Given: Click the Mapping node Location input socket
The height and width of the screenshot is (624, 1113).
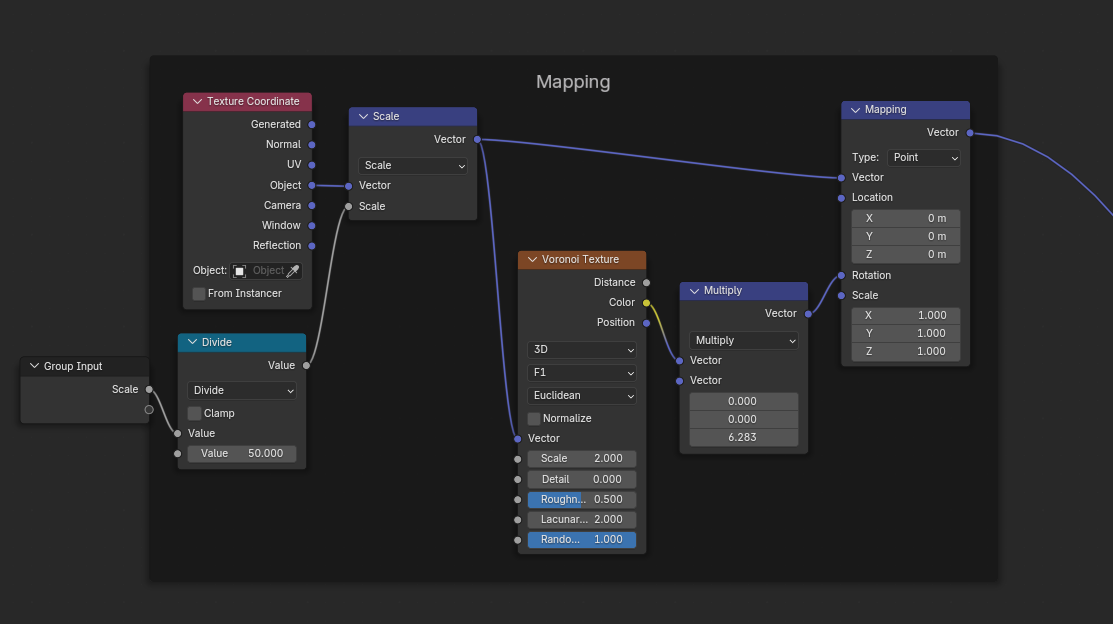Looking at the screenshot, I should [841, 198].
